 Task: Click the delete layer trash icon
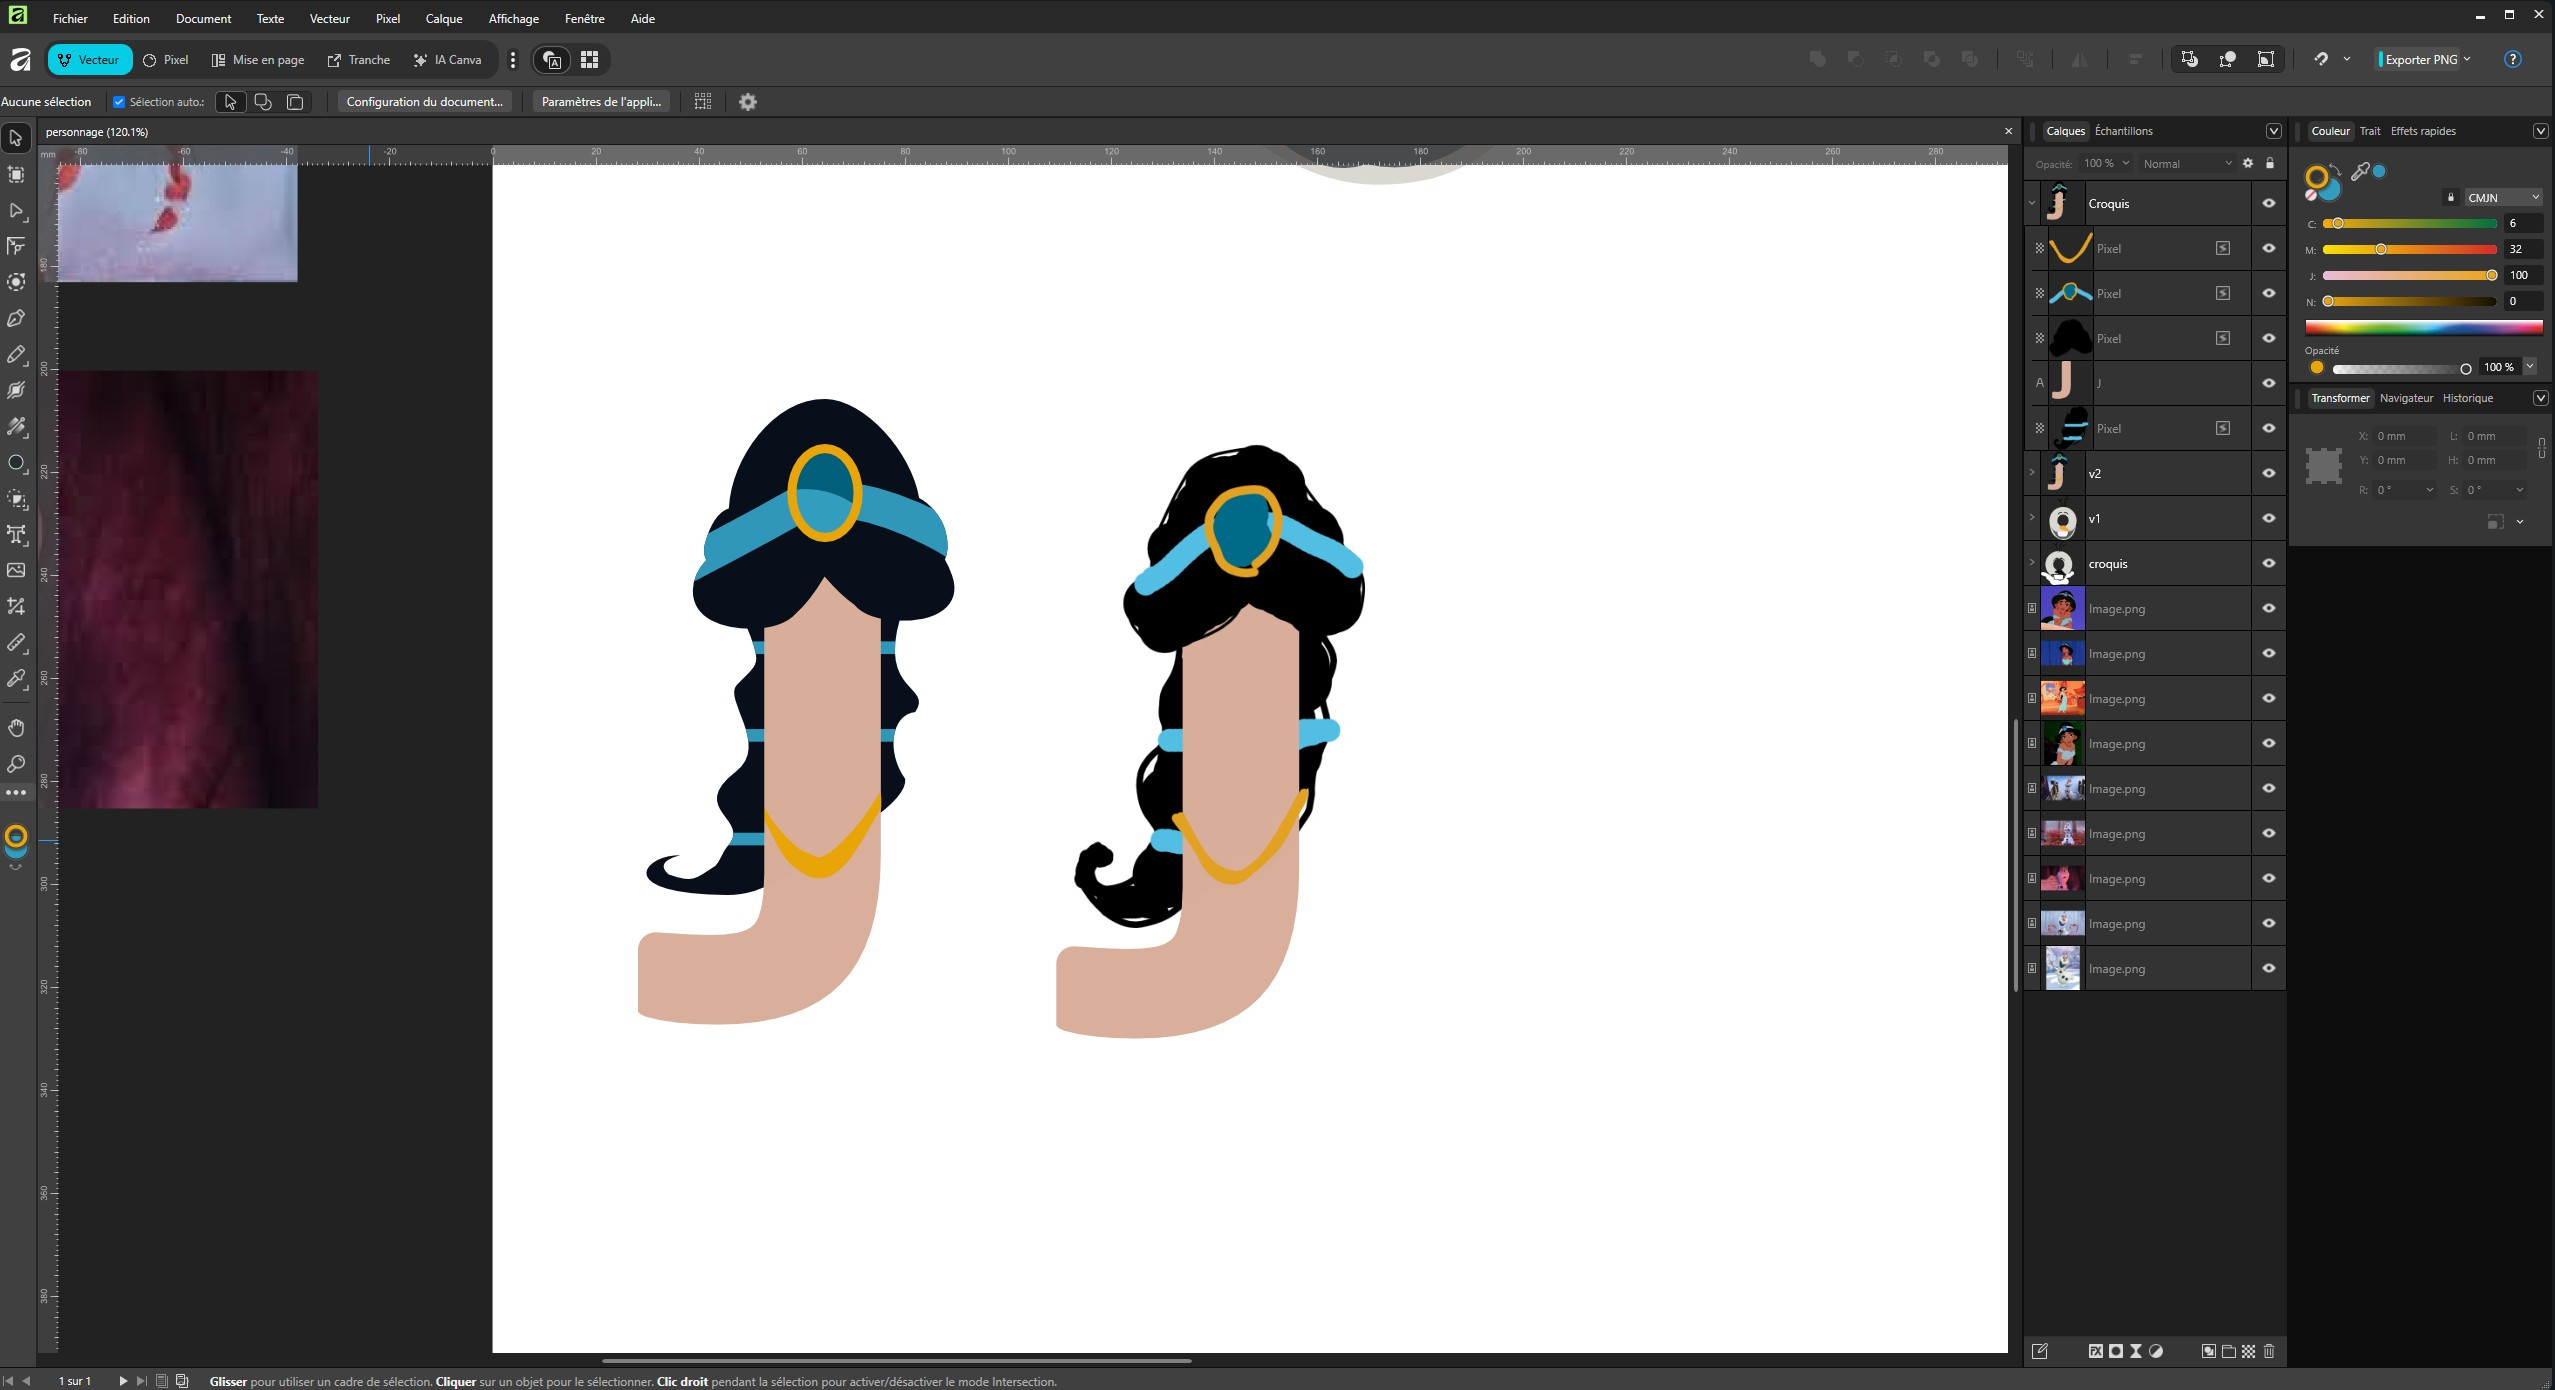click(2269, 1351)
